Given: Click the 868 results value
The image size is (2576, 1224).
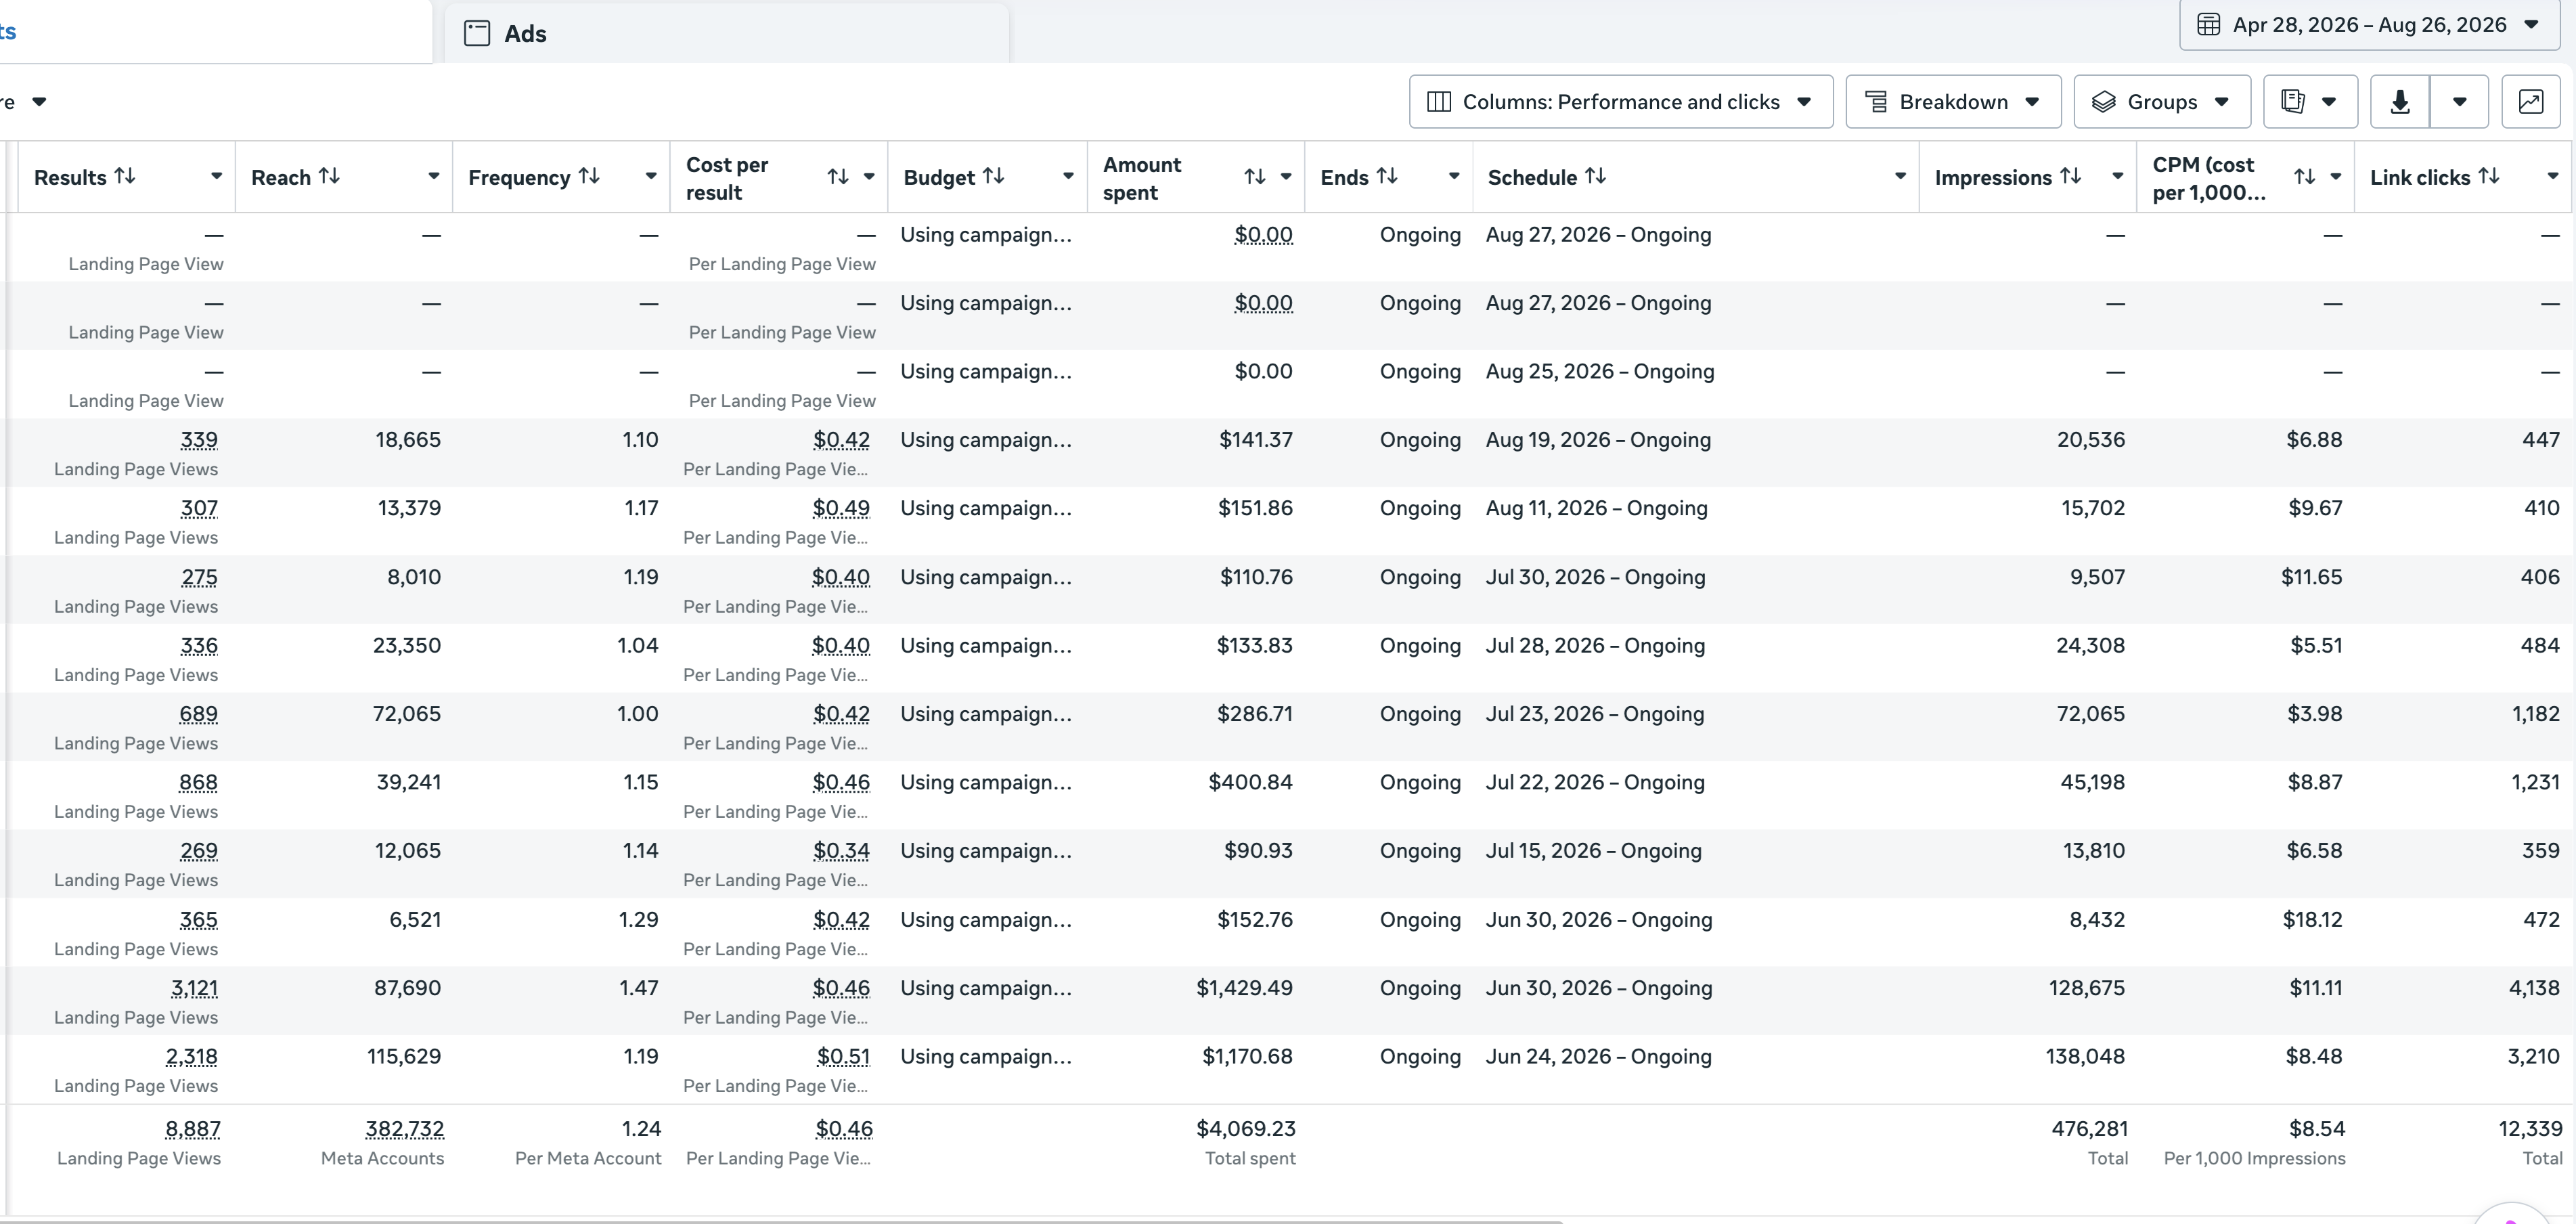Looking at the screenshot, I should point(198,782).
